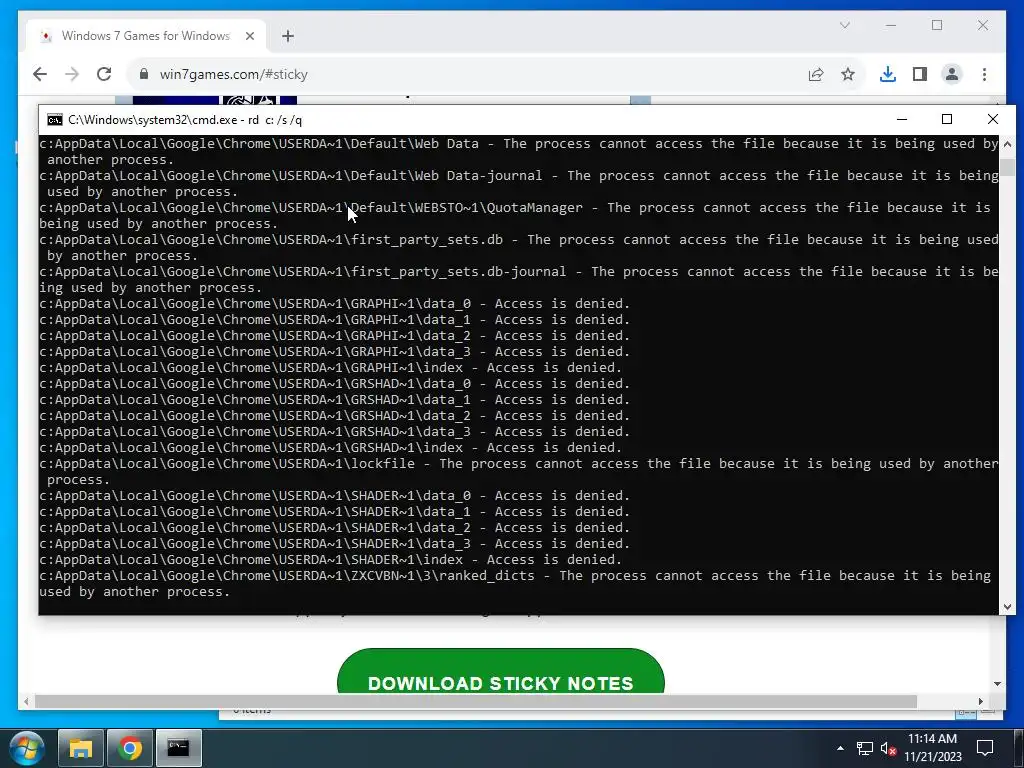
Task: Open Chrome three-dot menu
Action: coord(984,74)
